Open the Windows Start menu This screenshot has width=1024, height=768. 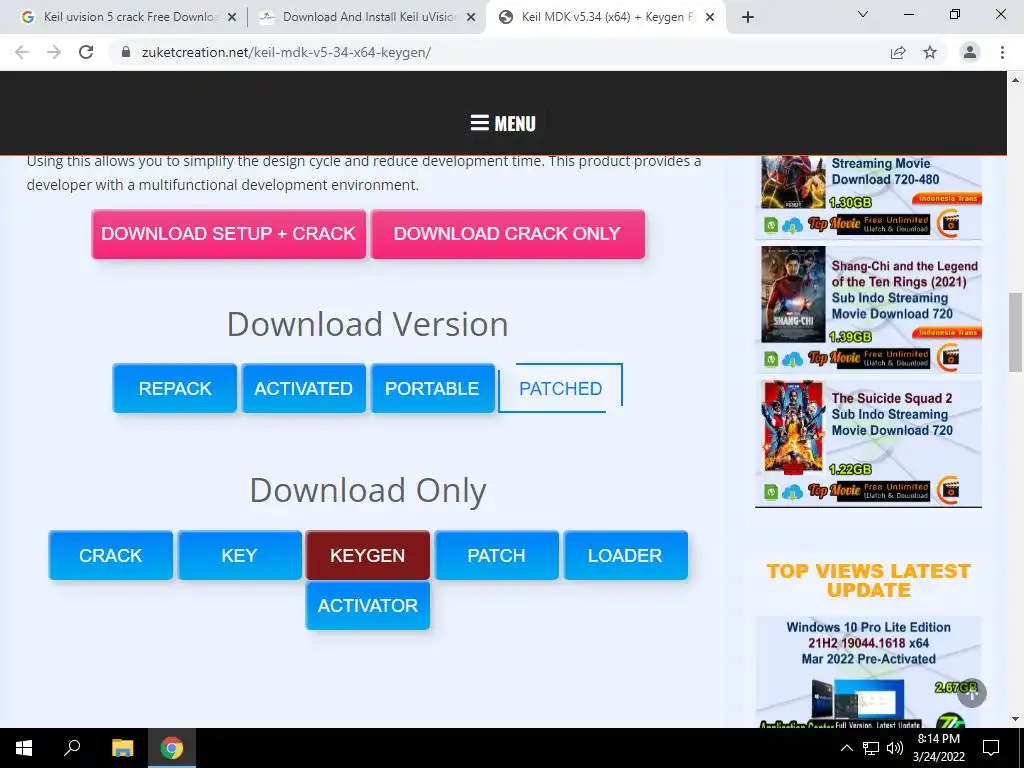click(24, 748)
